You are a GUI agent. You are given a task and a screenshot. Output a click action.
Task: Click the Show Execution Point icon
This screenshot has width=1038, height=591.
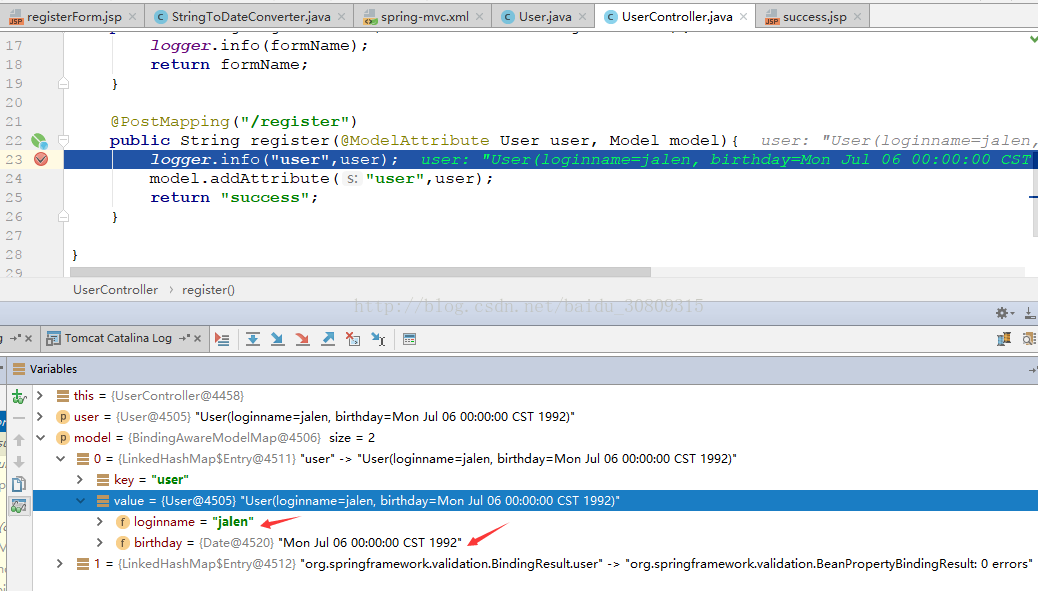click(x=222, y=339)
